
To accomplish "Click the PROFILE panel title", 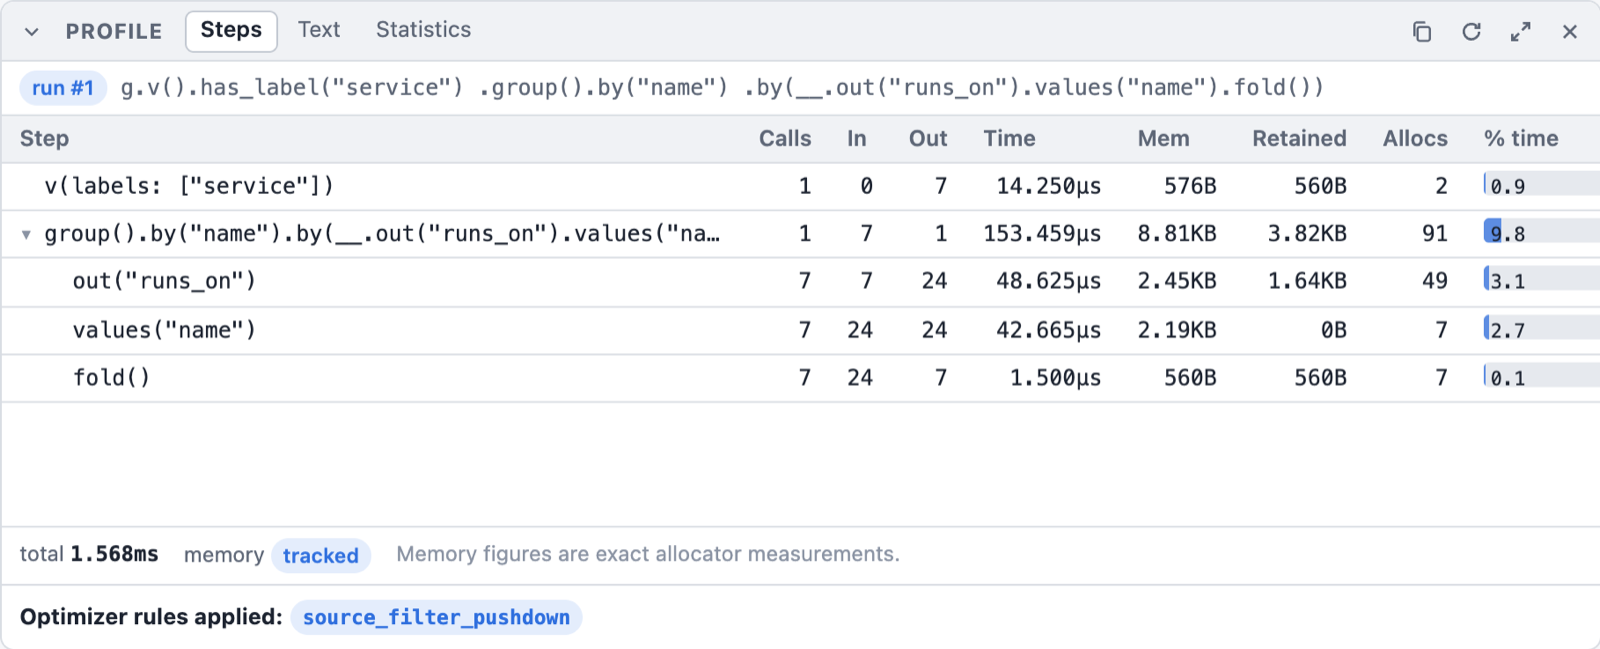I will pos(114,32).
